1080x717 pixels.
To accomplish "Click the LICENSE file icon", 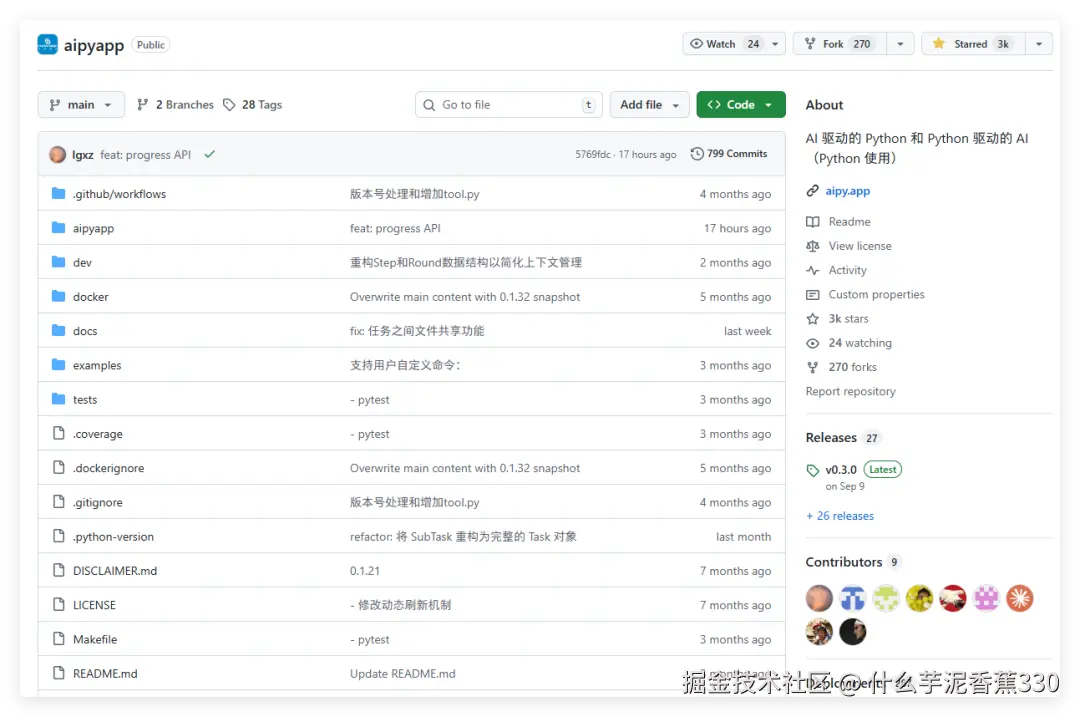I will [x=59, y=604].
